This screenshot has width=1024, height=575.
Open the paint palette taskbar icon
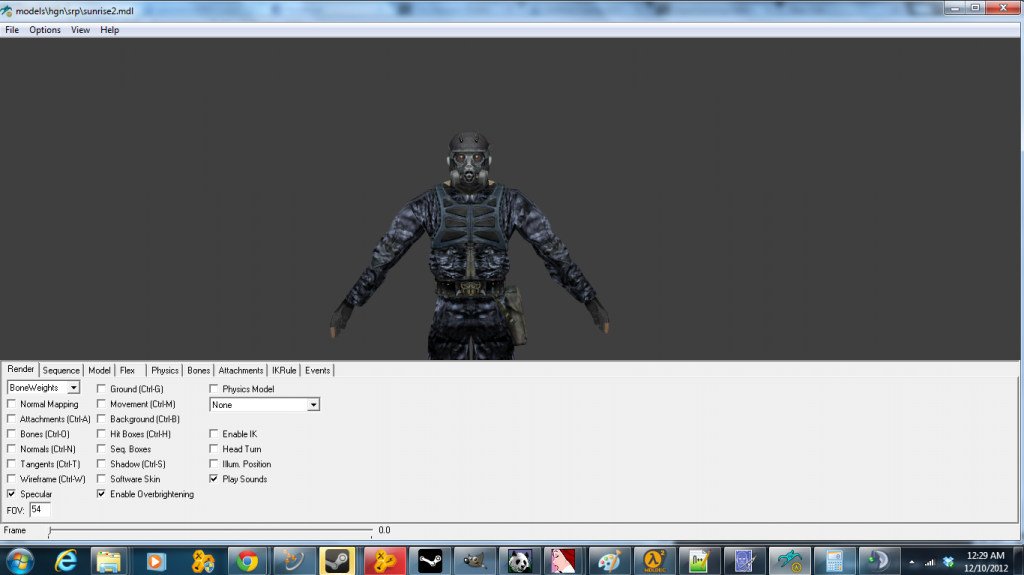[x=609, y=561]
